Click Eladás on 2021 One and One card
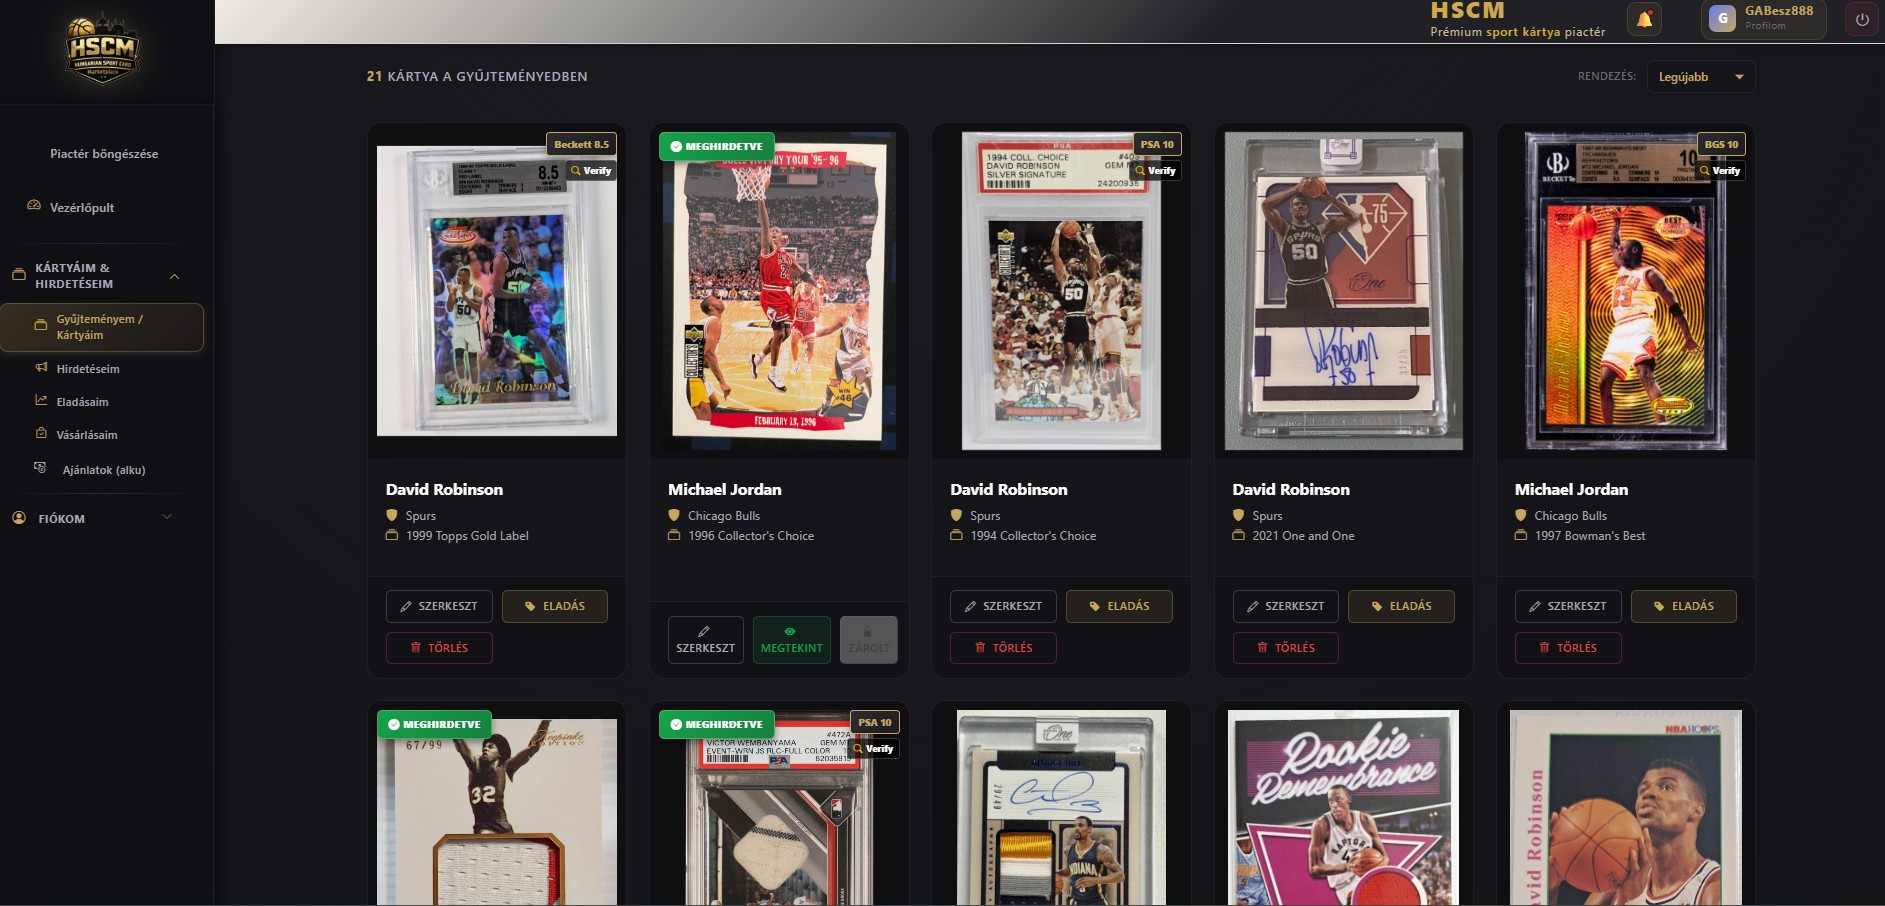1885x906 pixels. 1401,606
